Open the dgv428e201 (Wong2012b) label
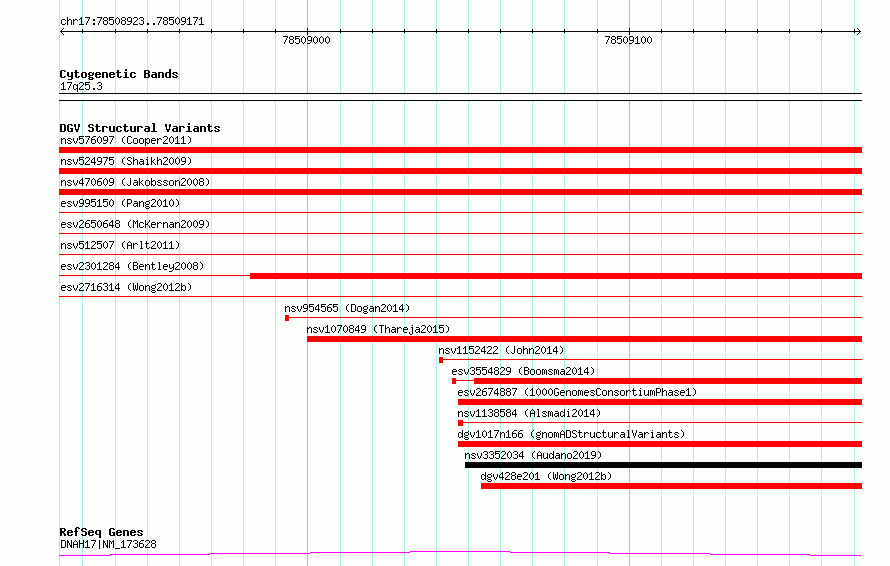890x566 pixels. 546,476
